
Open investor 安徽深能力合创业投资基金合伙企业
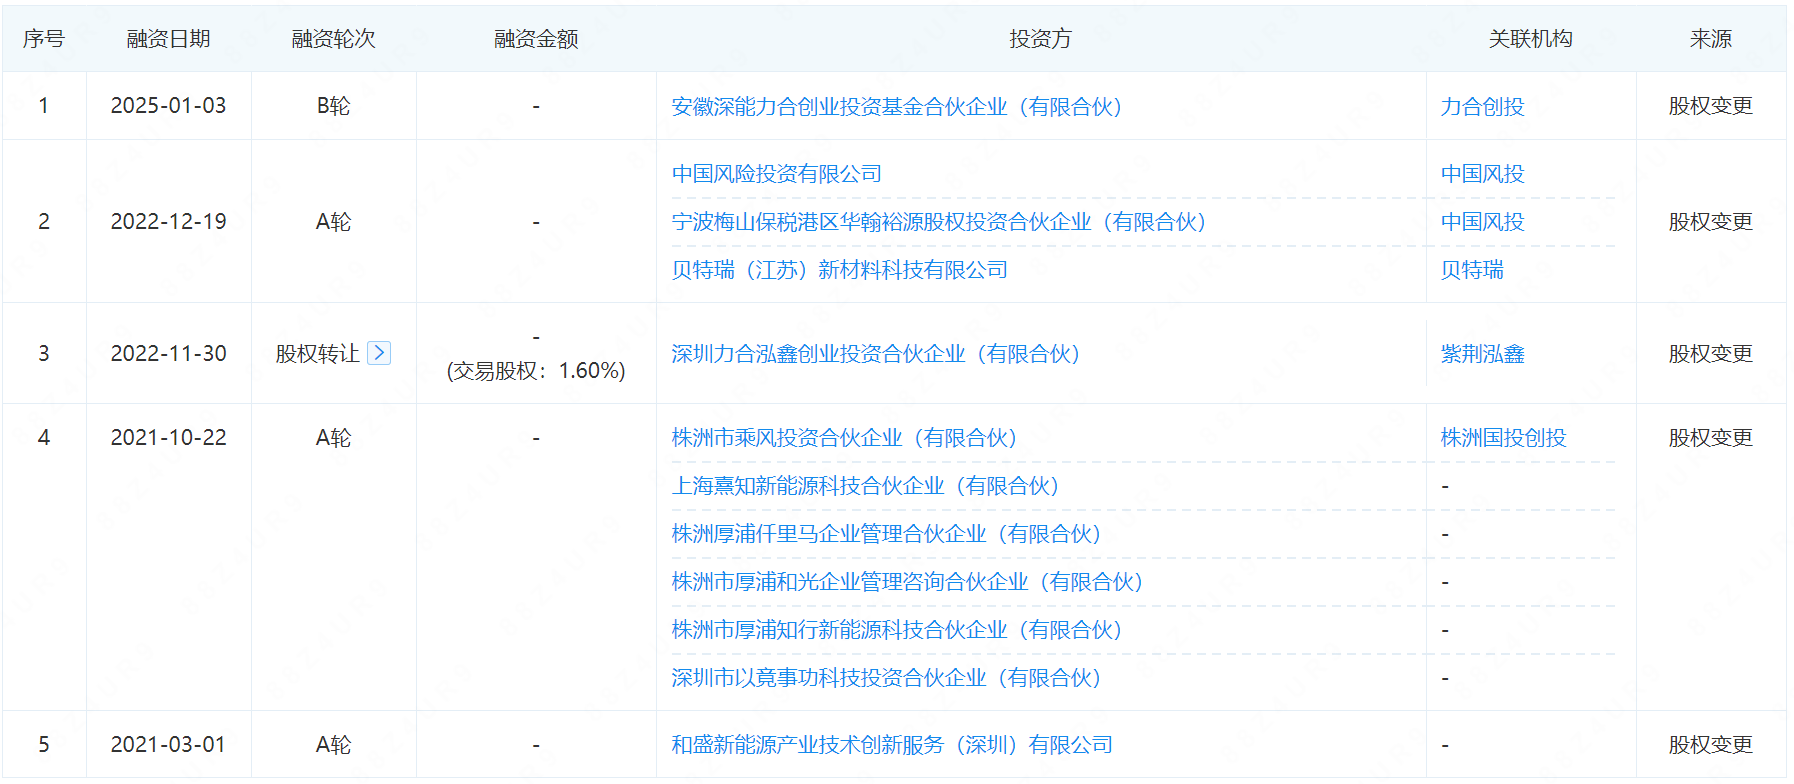(x=897, y=107)
